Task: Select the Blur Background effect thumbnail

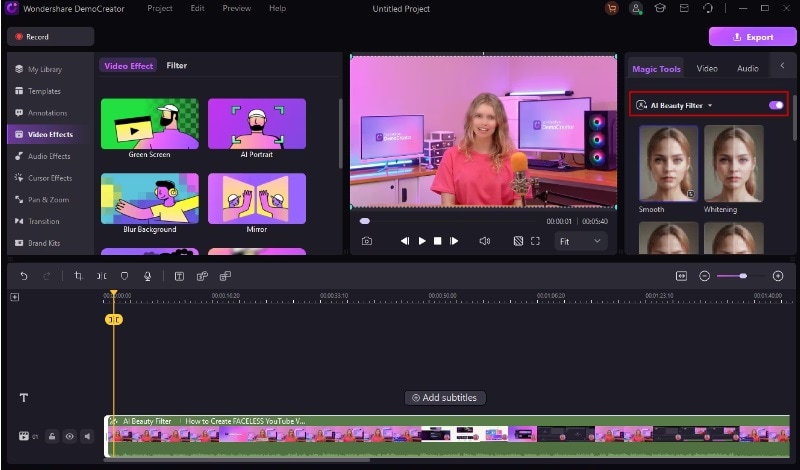Action: (x=150, y=199)
